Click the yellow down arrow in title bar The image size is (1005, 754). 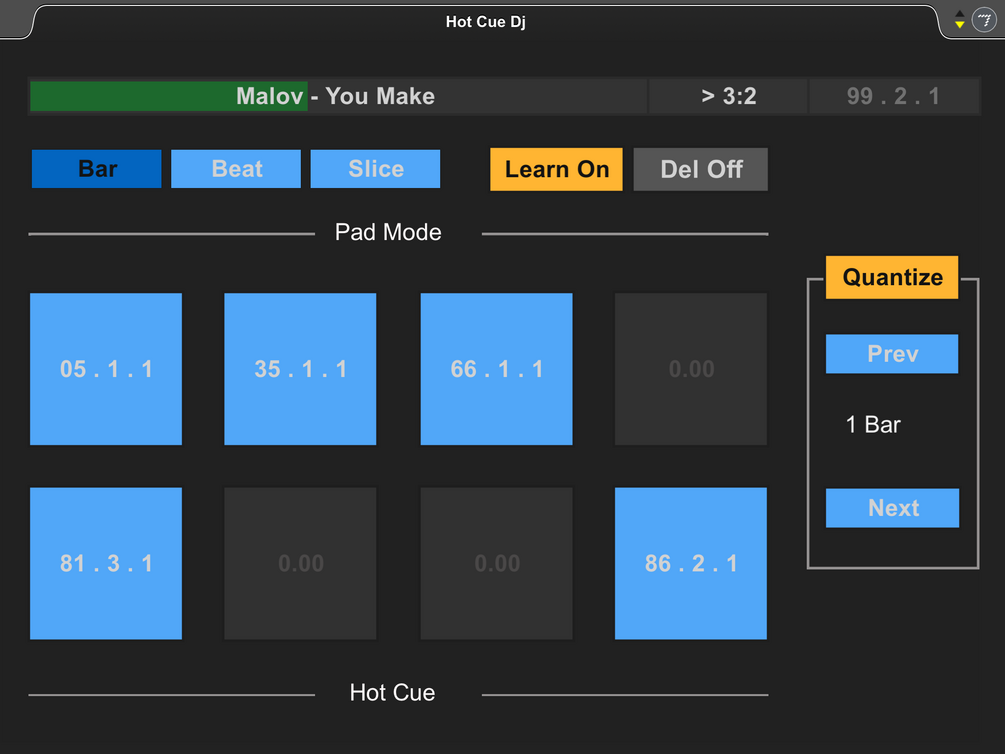(x=960, y=25)
